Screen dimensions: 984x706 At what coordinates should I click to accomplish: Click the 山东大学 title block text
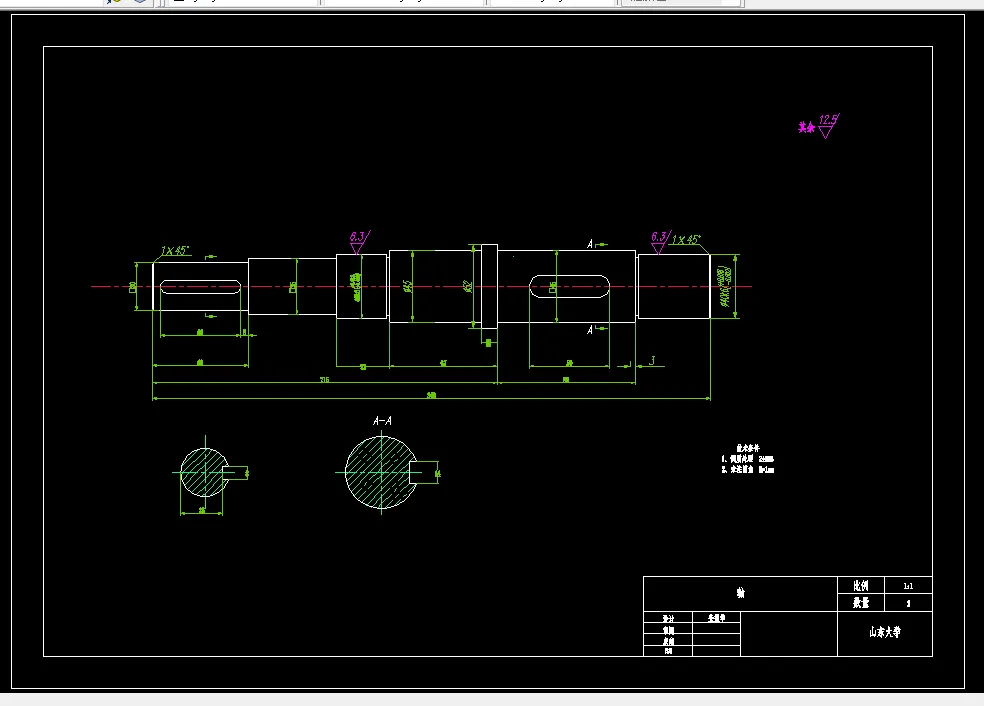[885, 632]
